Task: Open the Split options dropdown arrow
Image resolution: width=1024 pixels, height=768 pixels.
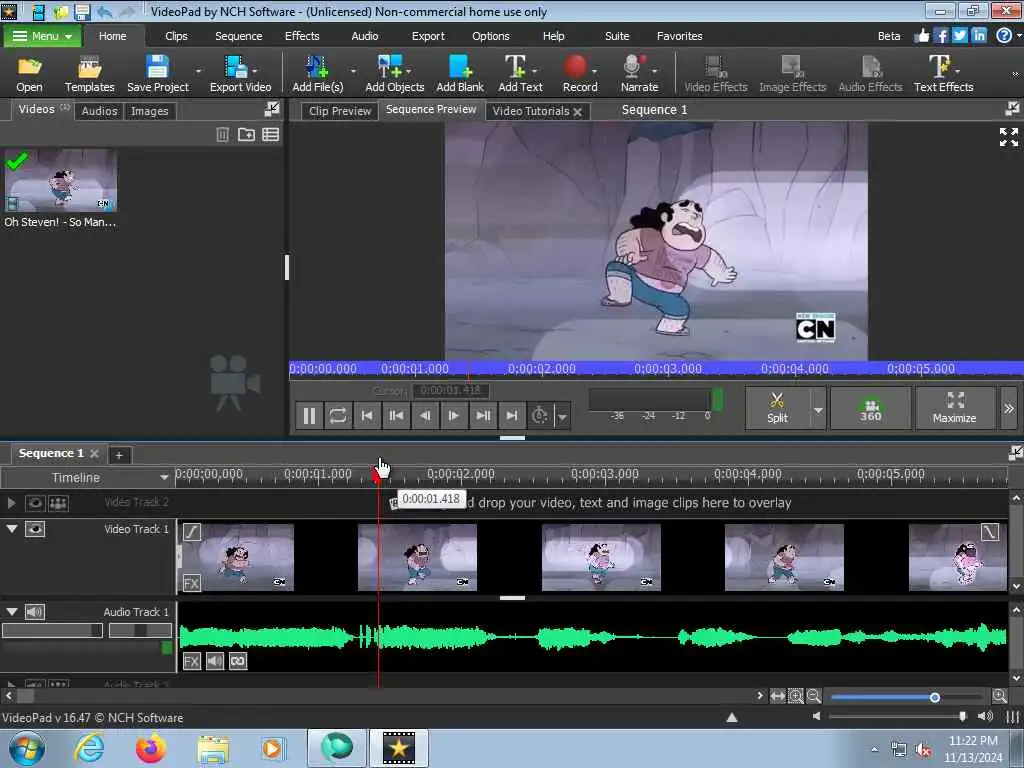Action: pyautogui.click(x=818, y=409)
